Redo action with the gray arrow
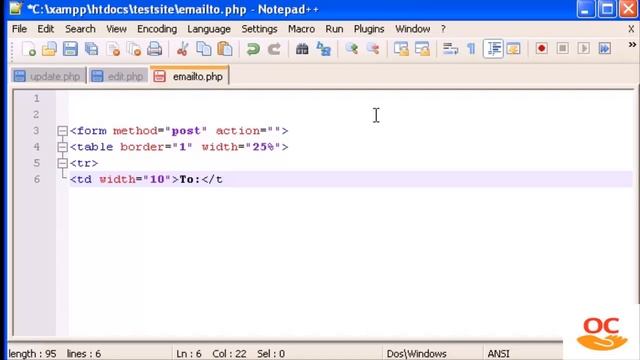Image resolution: width=640 pixels, height=360 pixels. pyautogui.click(x=274, y=49)
